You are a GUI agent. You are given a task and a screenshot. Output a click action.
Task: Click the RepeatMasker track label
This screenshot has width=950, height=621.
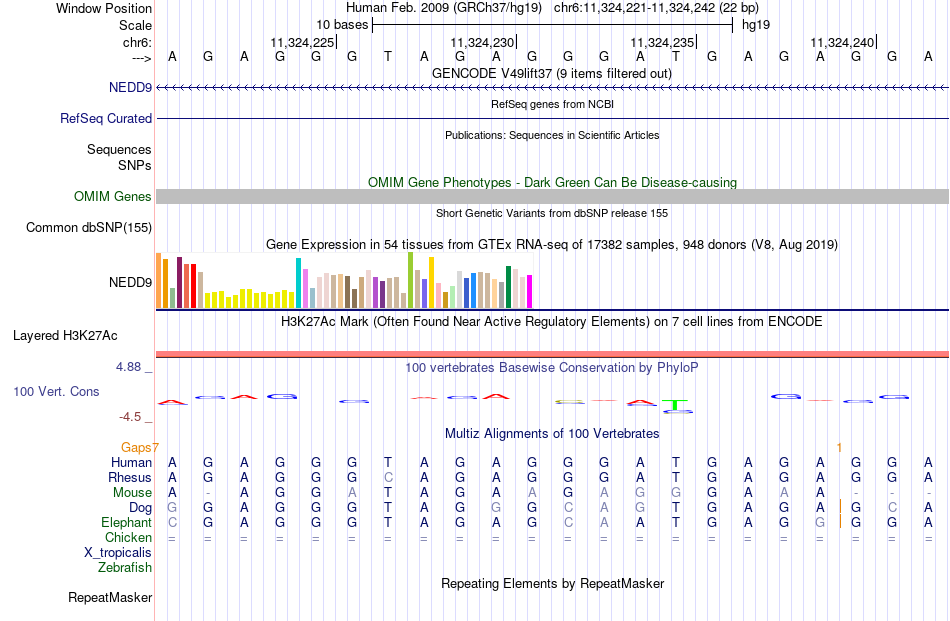pos(110,597)
